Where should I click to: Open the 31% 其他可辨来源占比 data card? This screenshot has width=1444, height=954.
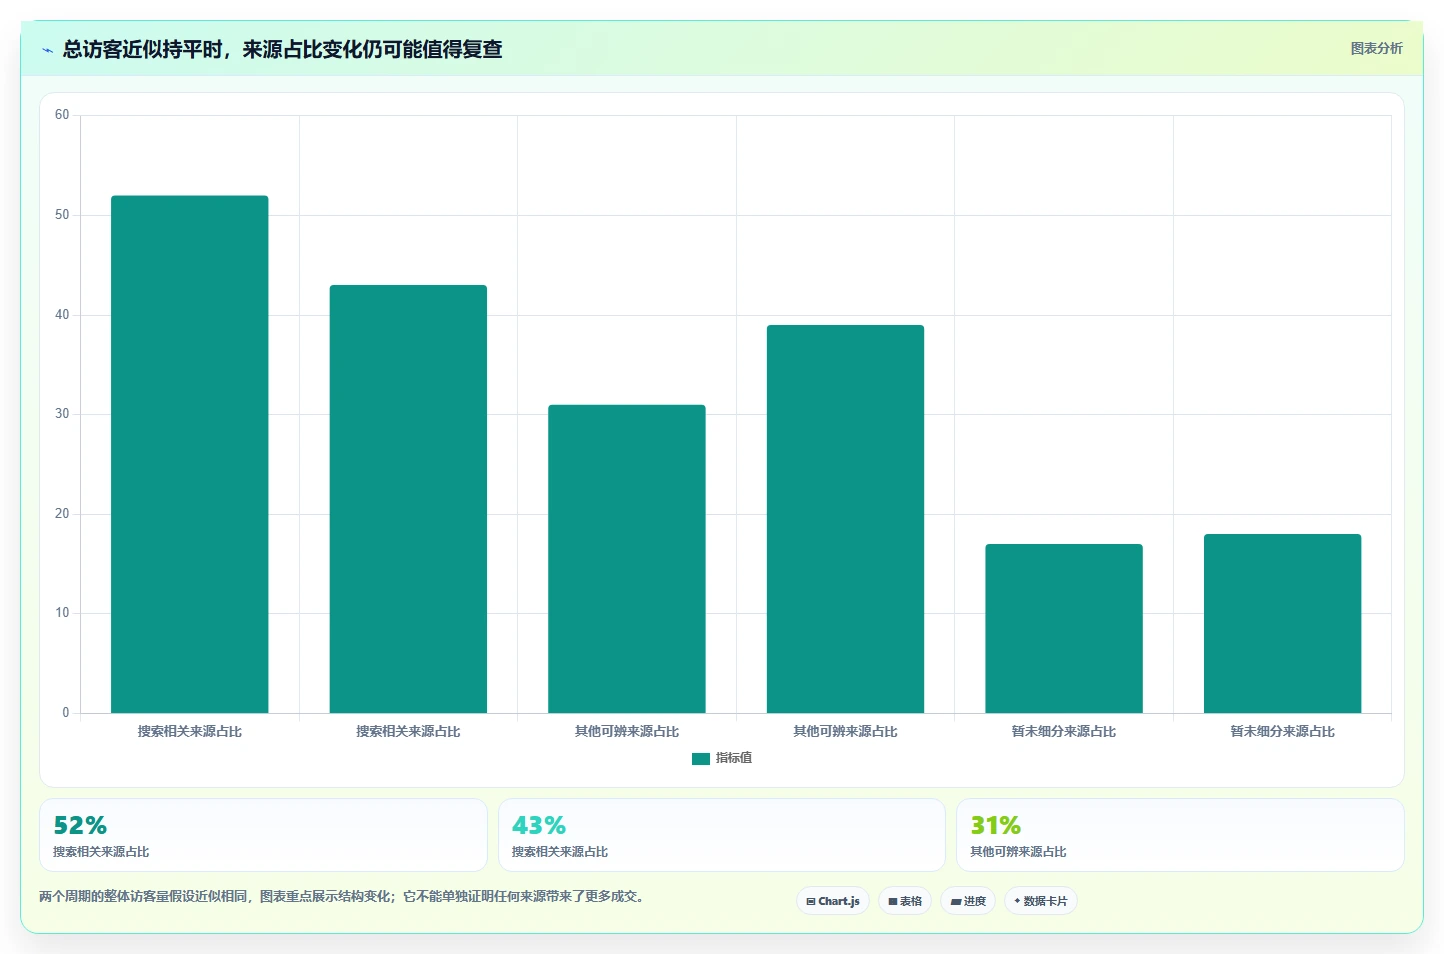[x=1180, y=835]
